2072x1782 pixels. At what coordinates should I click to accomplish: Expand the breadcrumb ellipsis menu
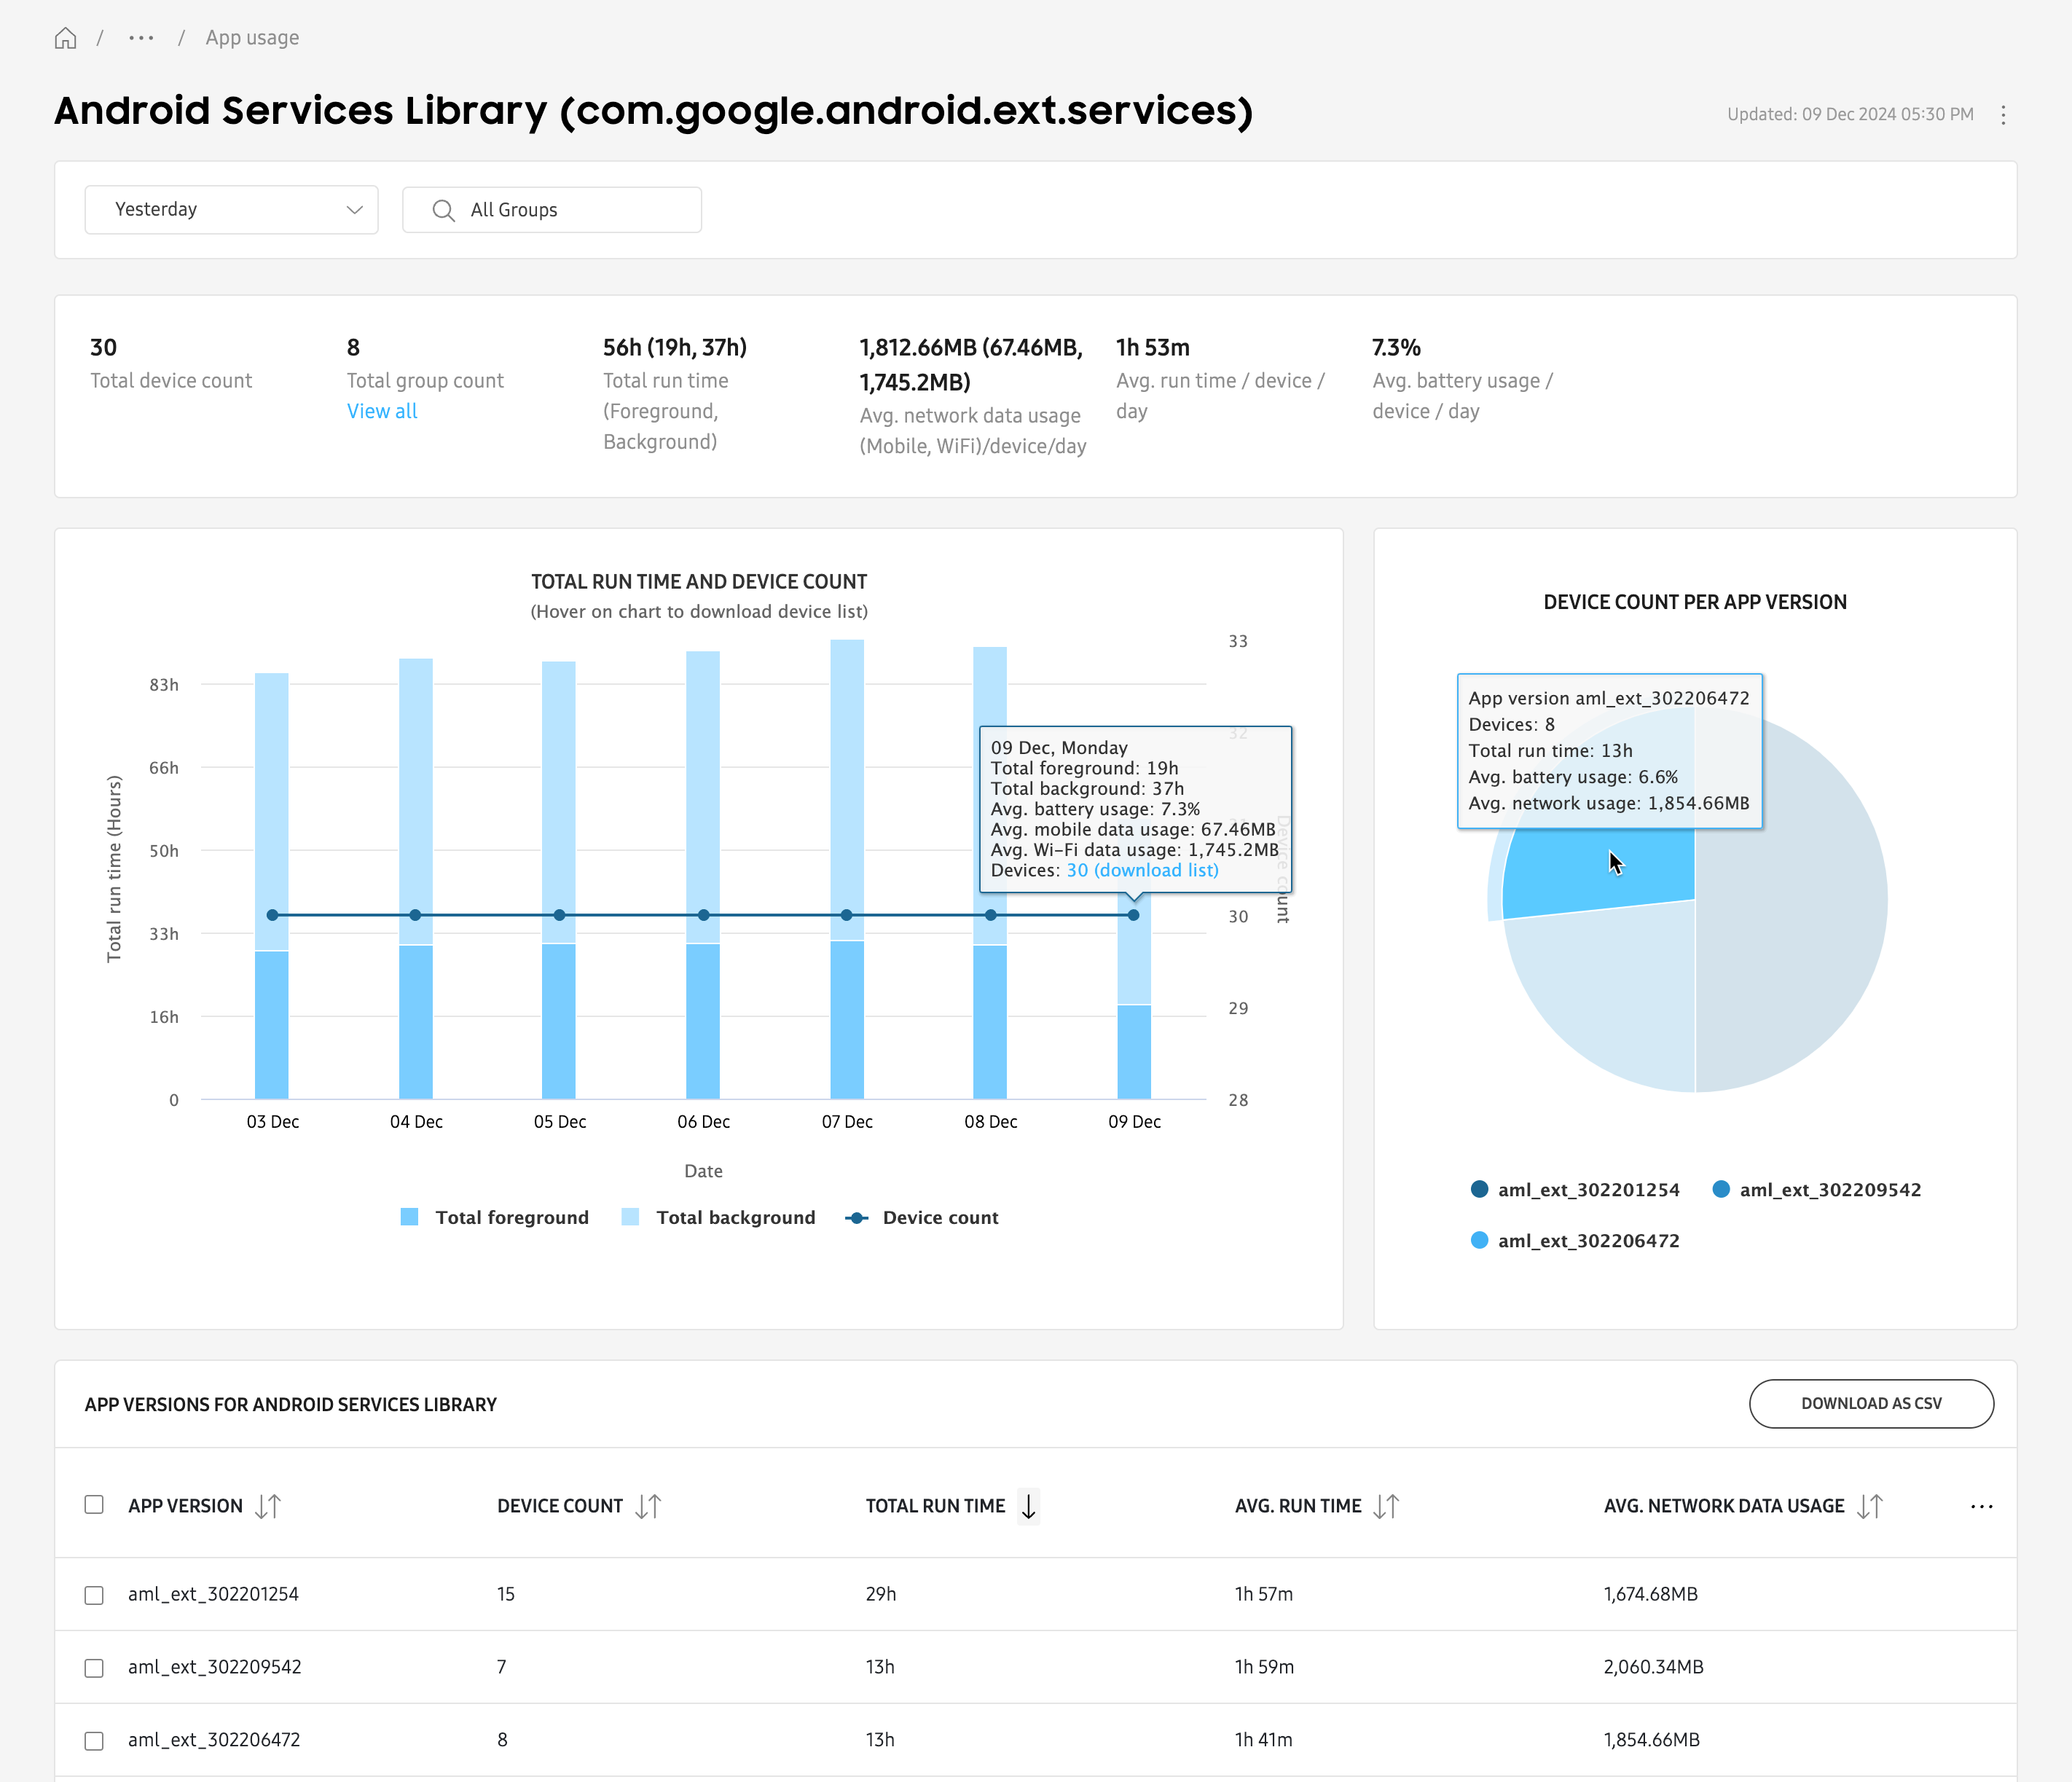141,38
